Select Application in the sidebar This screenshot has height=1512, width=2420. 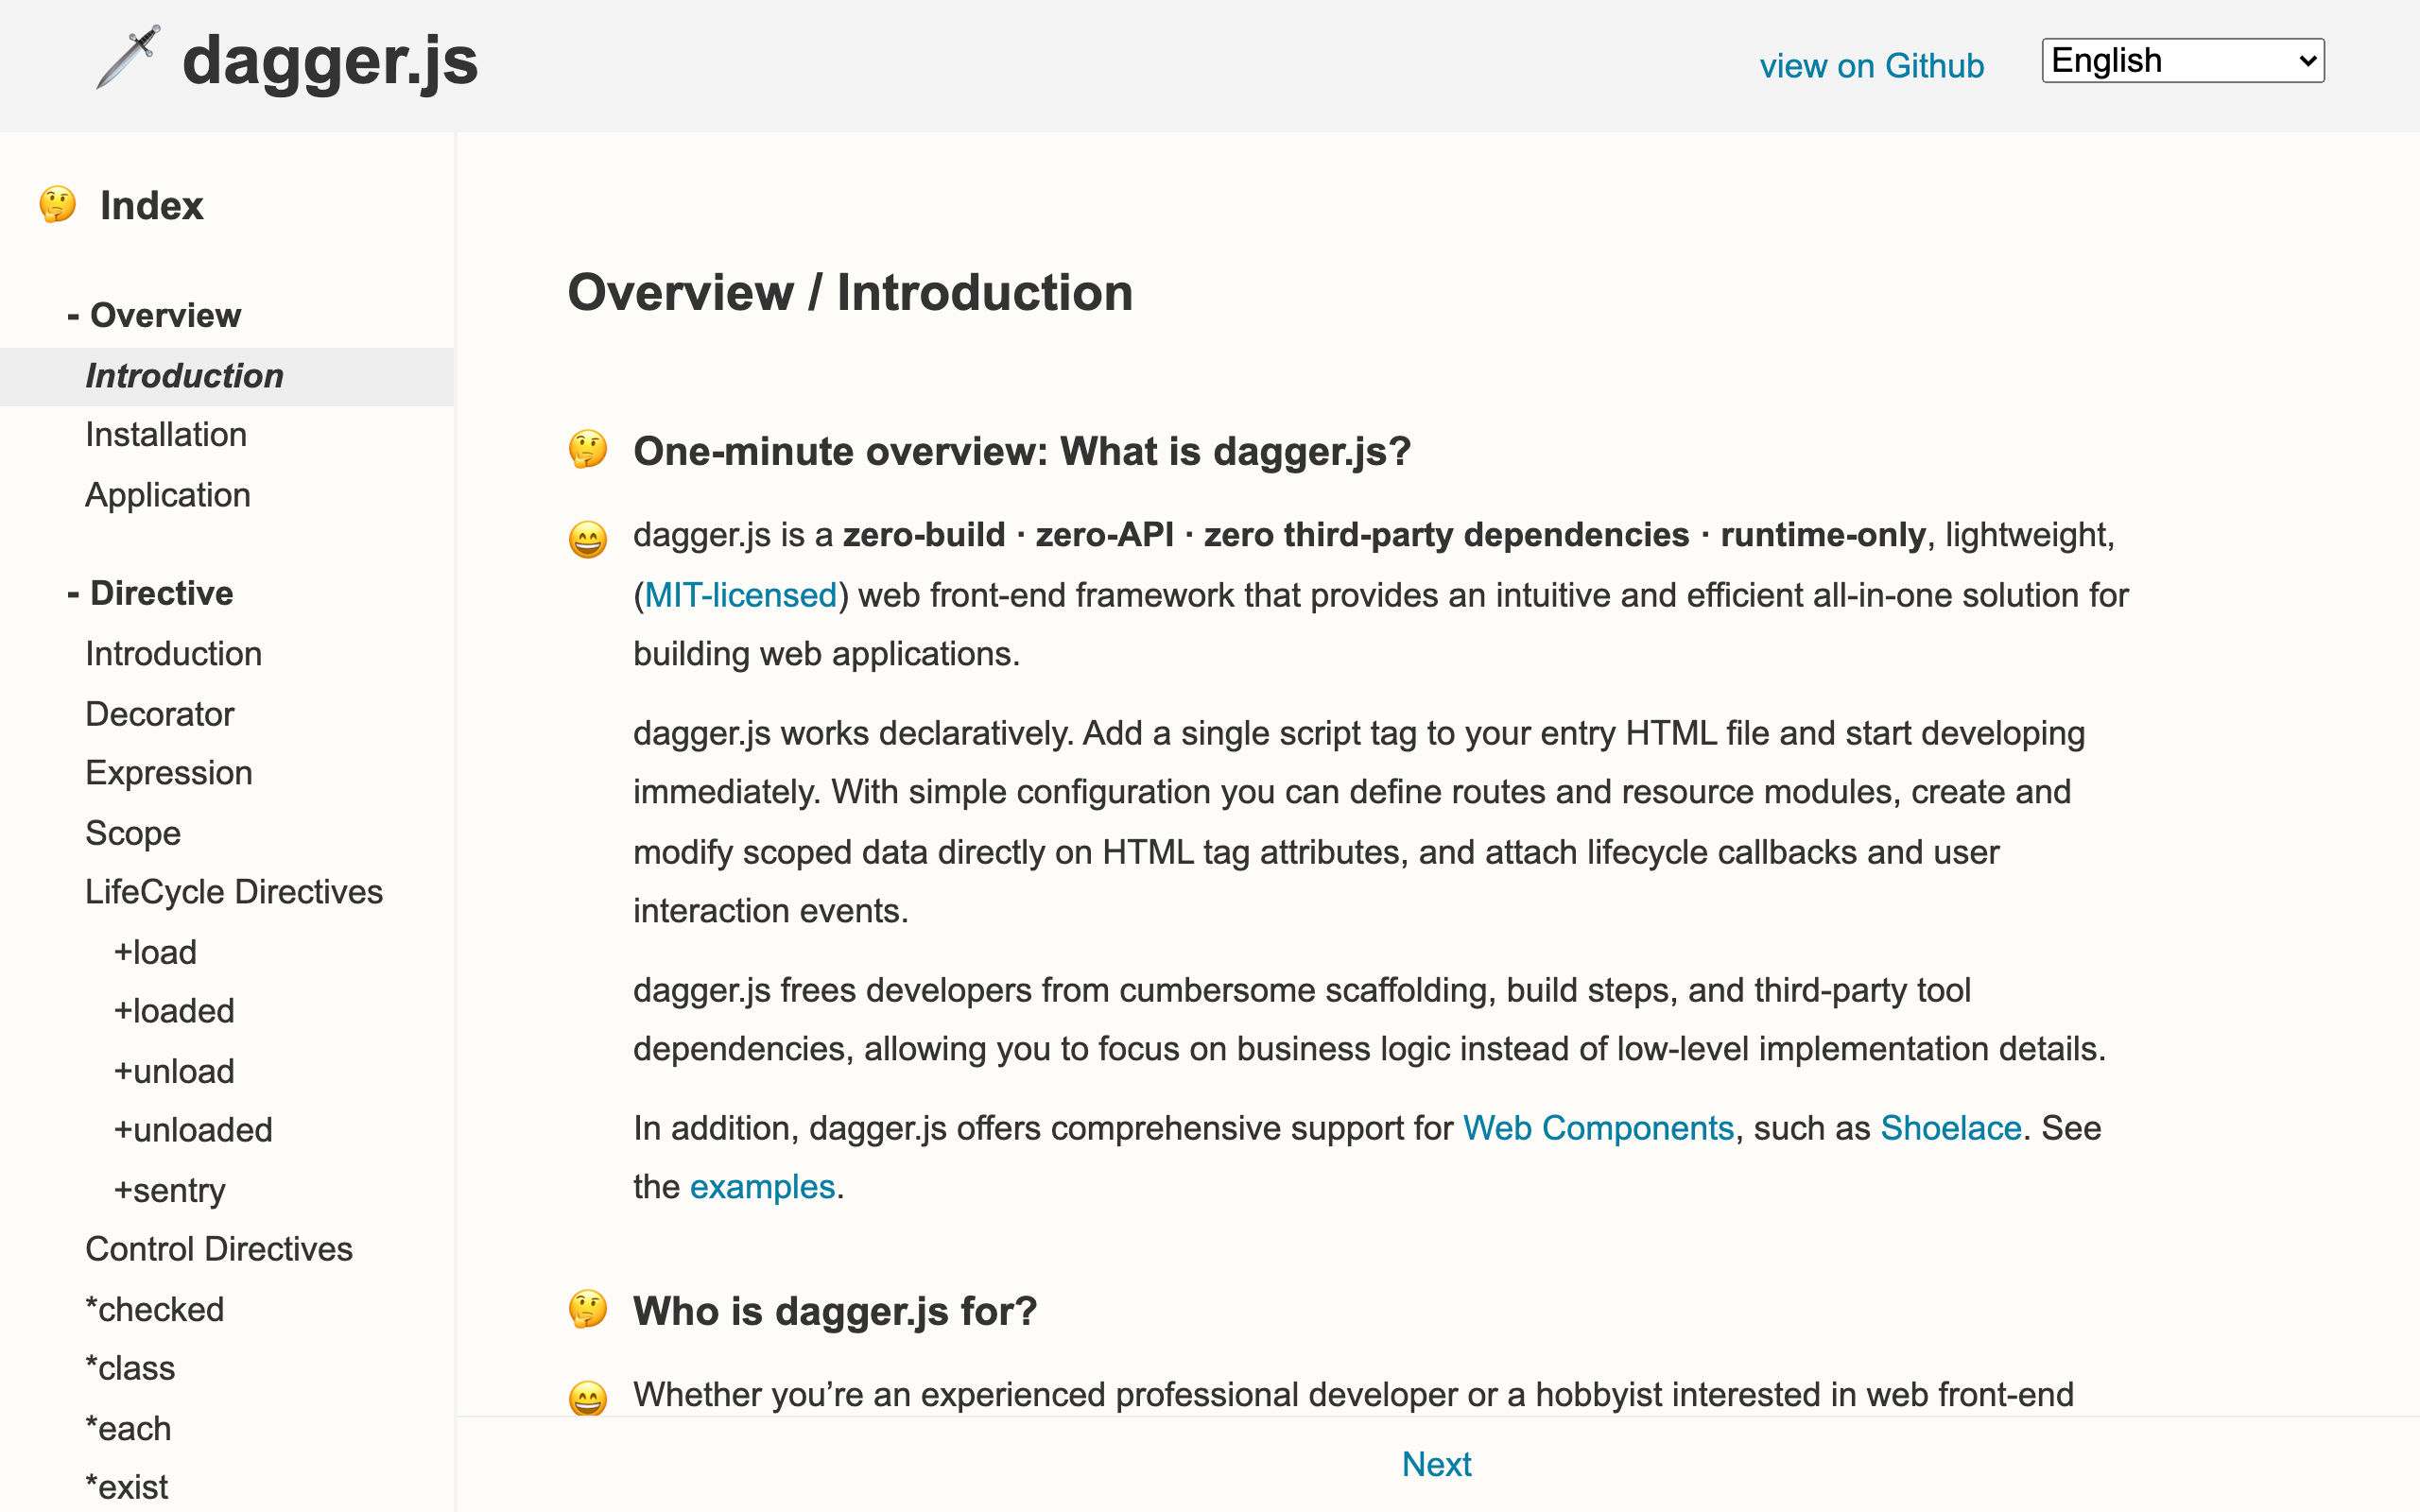168,495
